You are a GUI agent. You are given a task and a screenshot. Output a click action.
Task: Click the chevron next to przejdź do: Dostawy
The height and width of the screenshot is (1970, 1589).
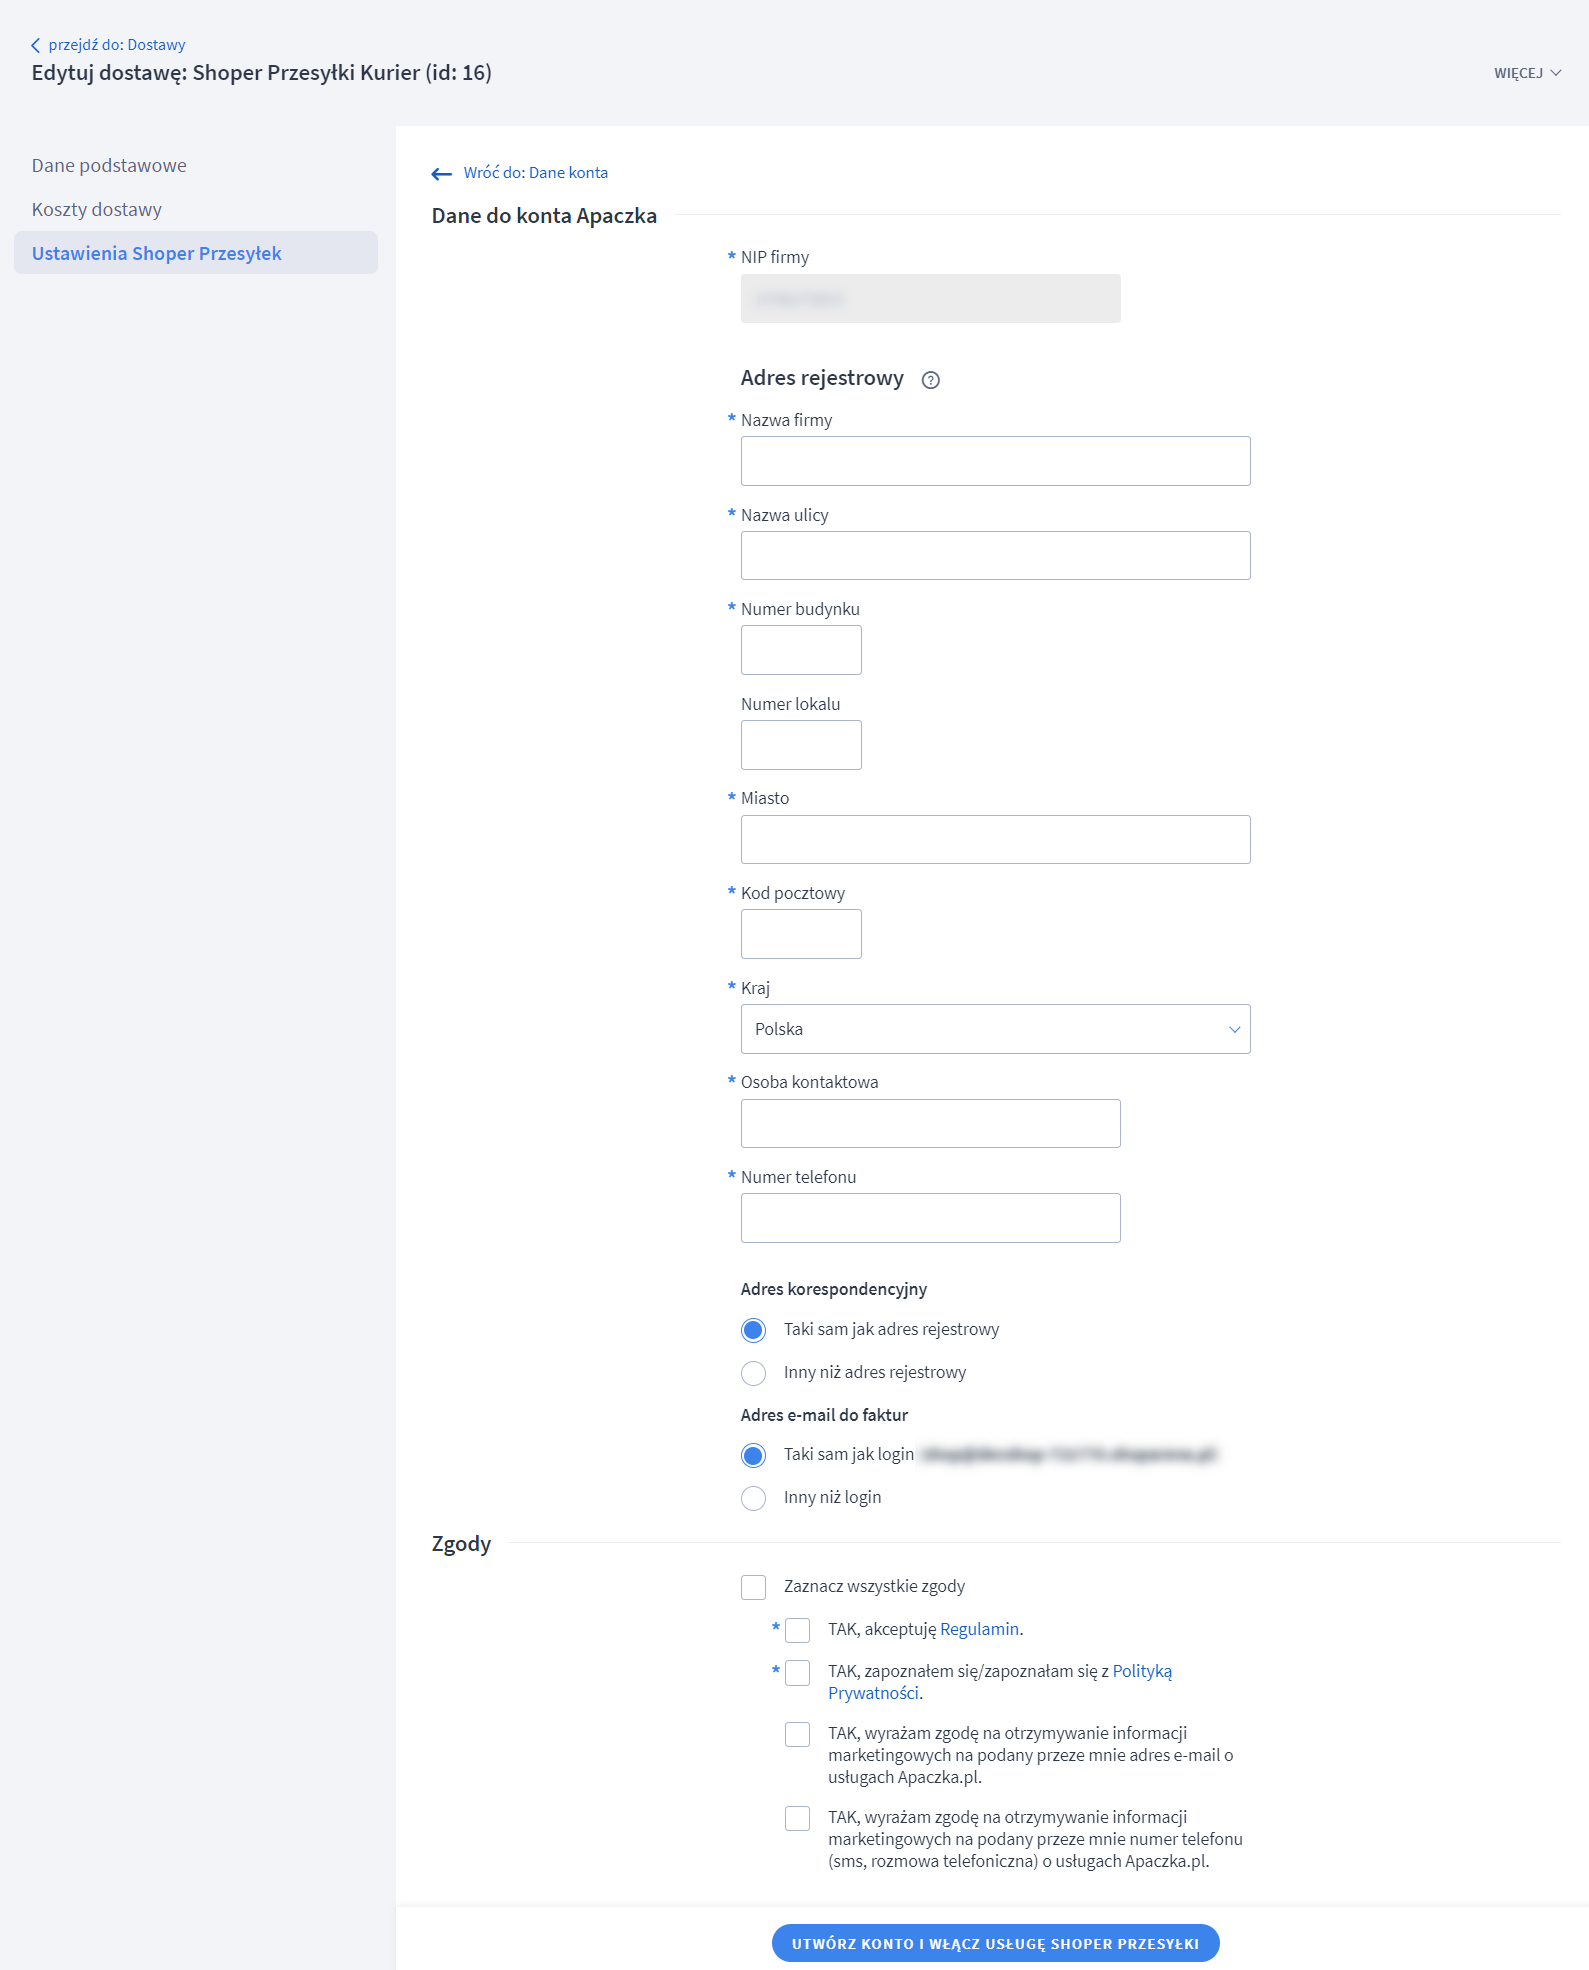tap(36, 45)
